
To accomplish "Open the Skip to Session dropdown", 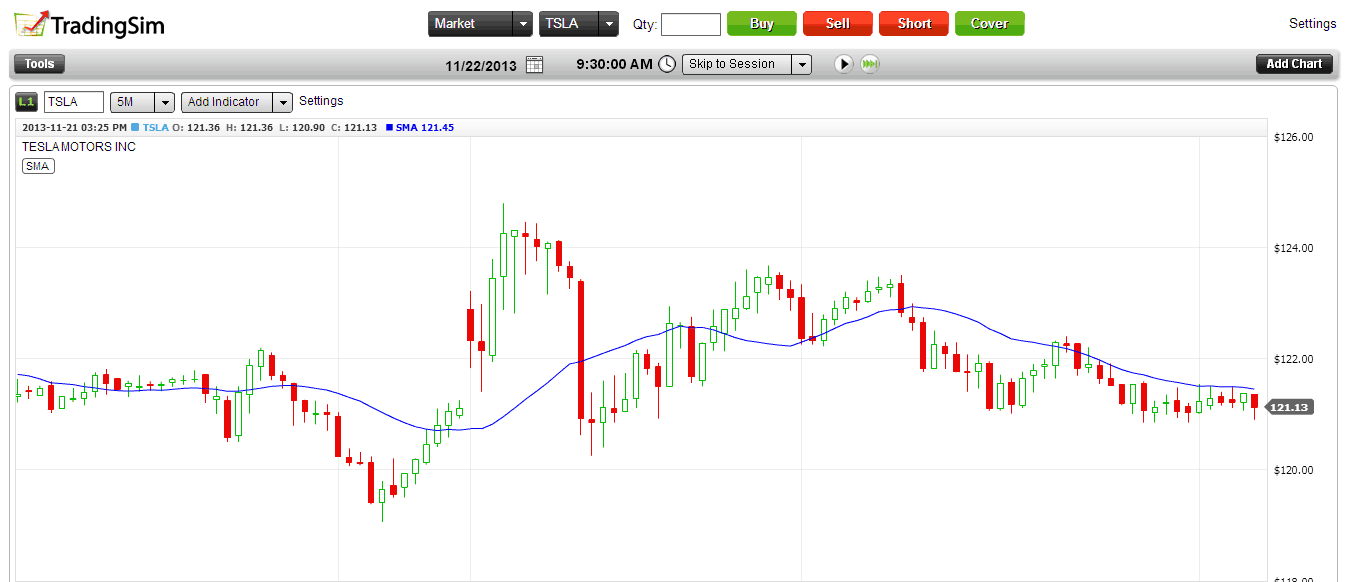I will click(x=802, y=64).
